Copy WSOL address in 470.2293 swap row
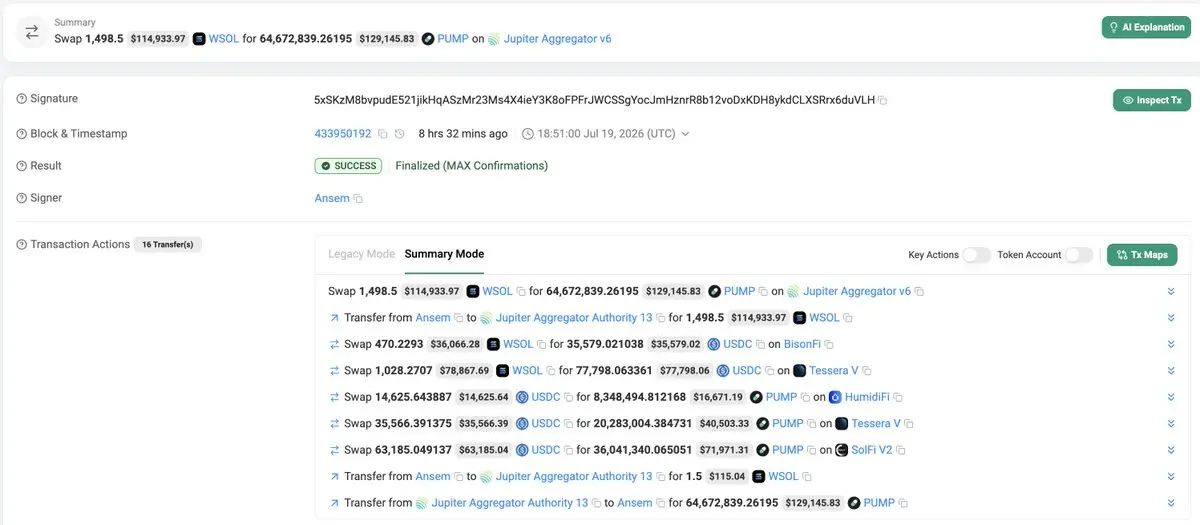1200x525 pixels. pos(542,344)
